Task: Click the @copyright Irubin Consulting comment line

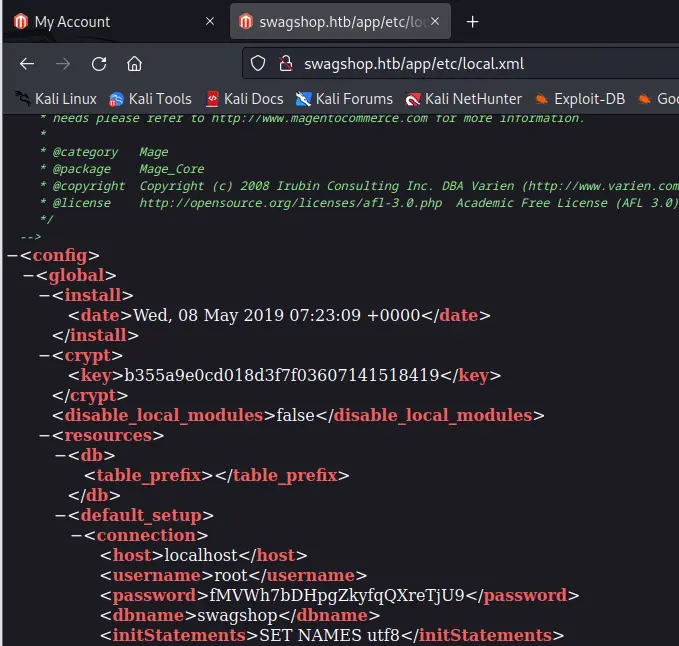Action: [x=359, y=186]
